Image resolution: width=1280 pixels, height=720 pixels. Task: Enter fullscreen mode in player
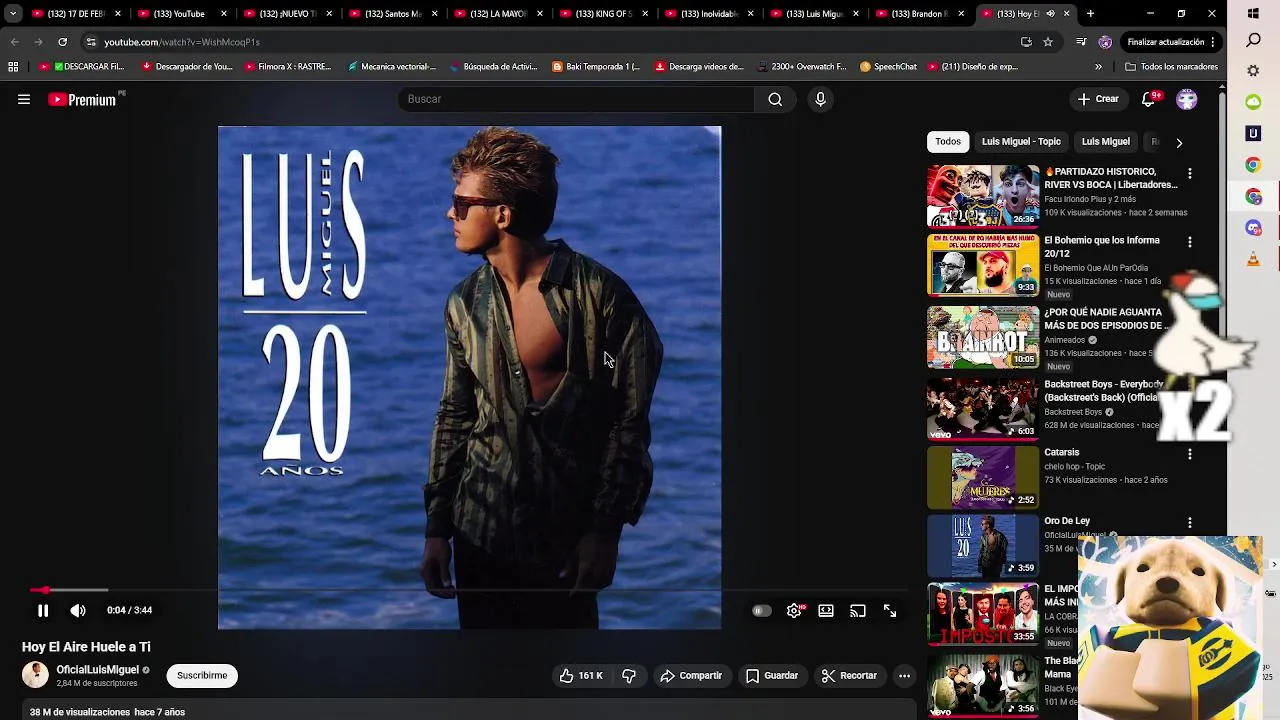pos(890,611)
